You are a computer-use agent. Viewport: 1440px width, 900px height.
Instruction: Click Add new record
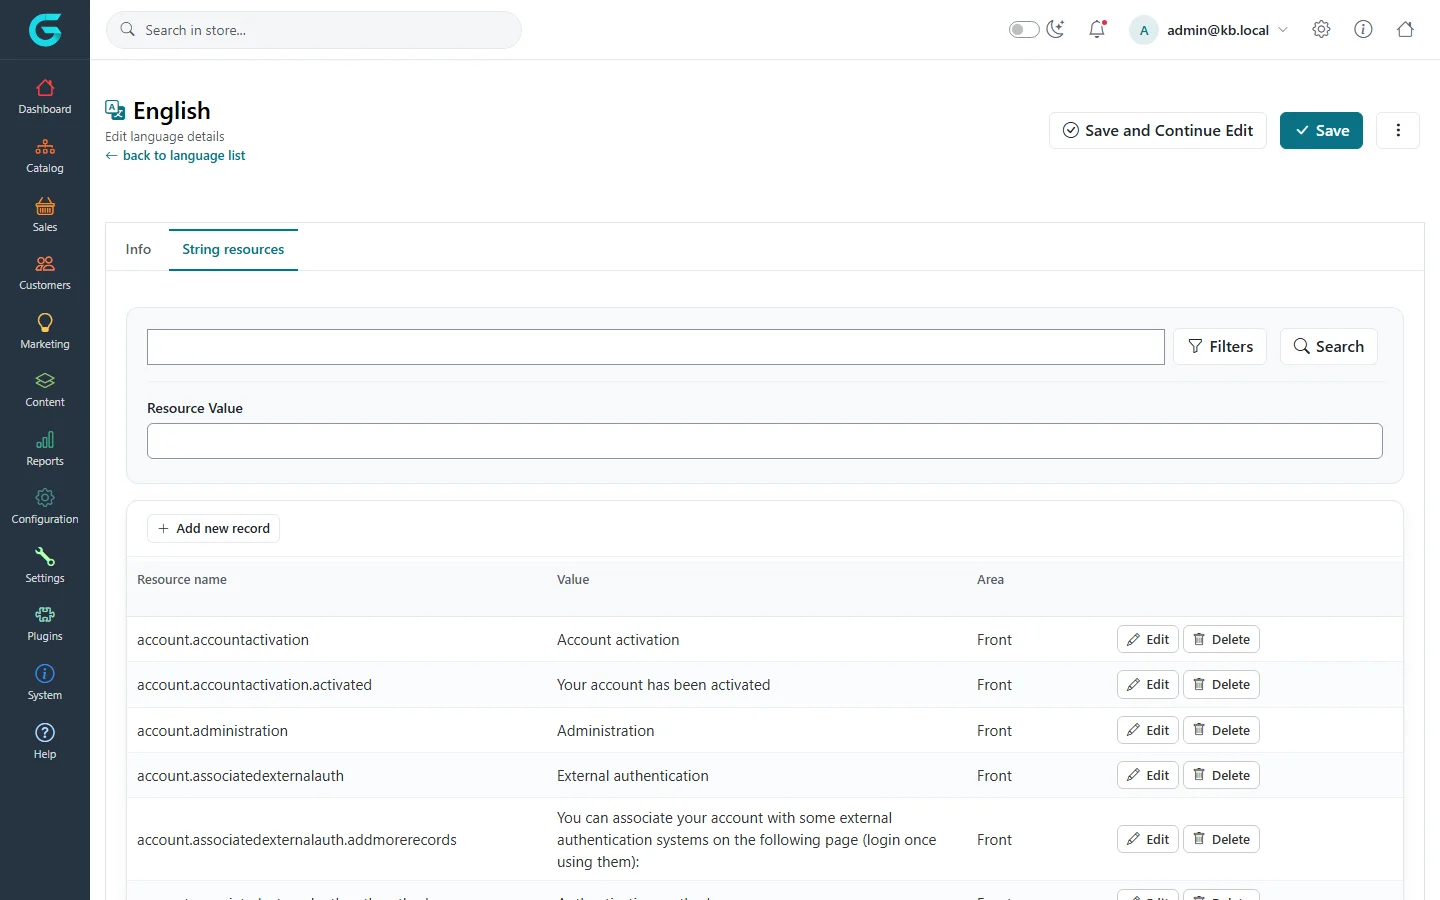pyautogui.click(x=213, y=528)
